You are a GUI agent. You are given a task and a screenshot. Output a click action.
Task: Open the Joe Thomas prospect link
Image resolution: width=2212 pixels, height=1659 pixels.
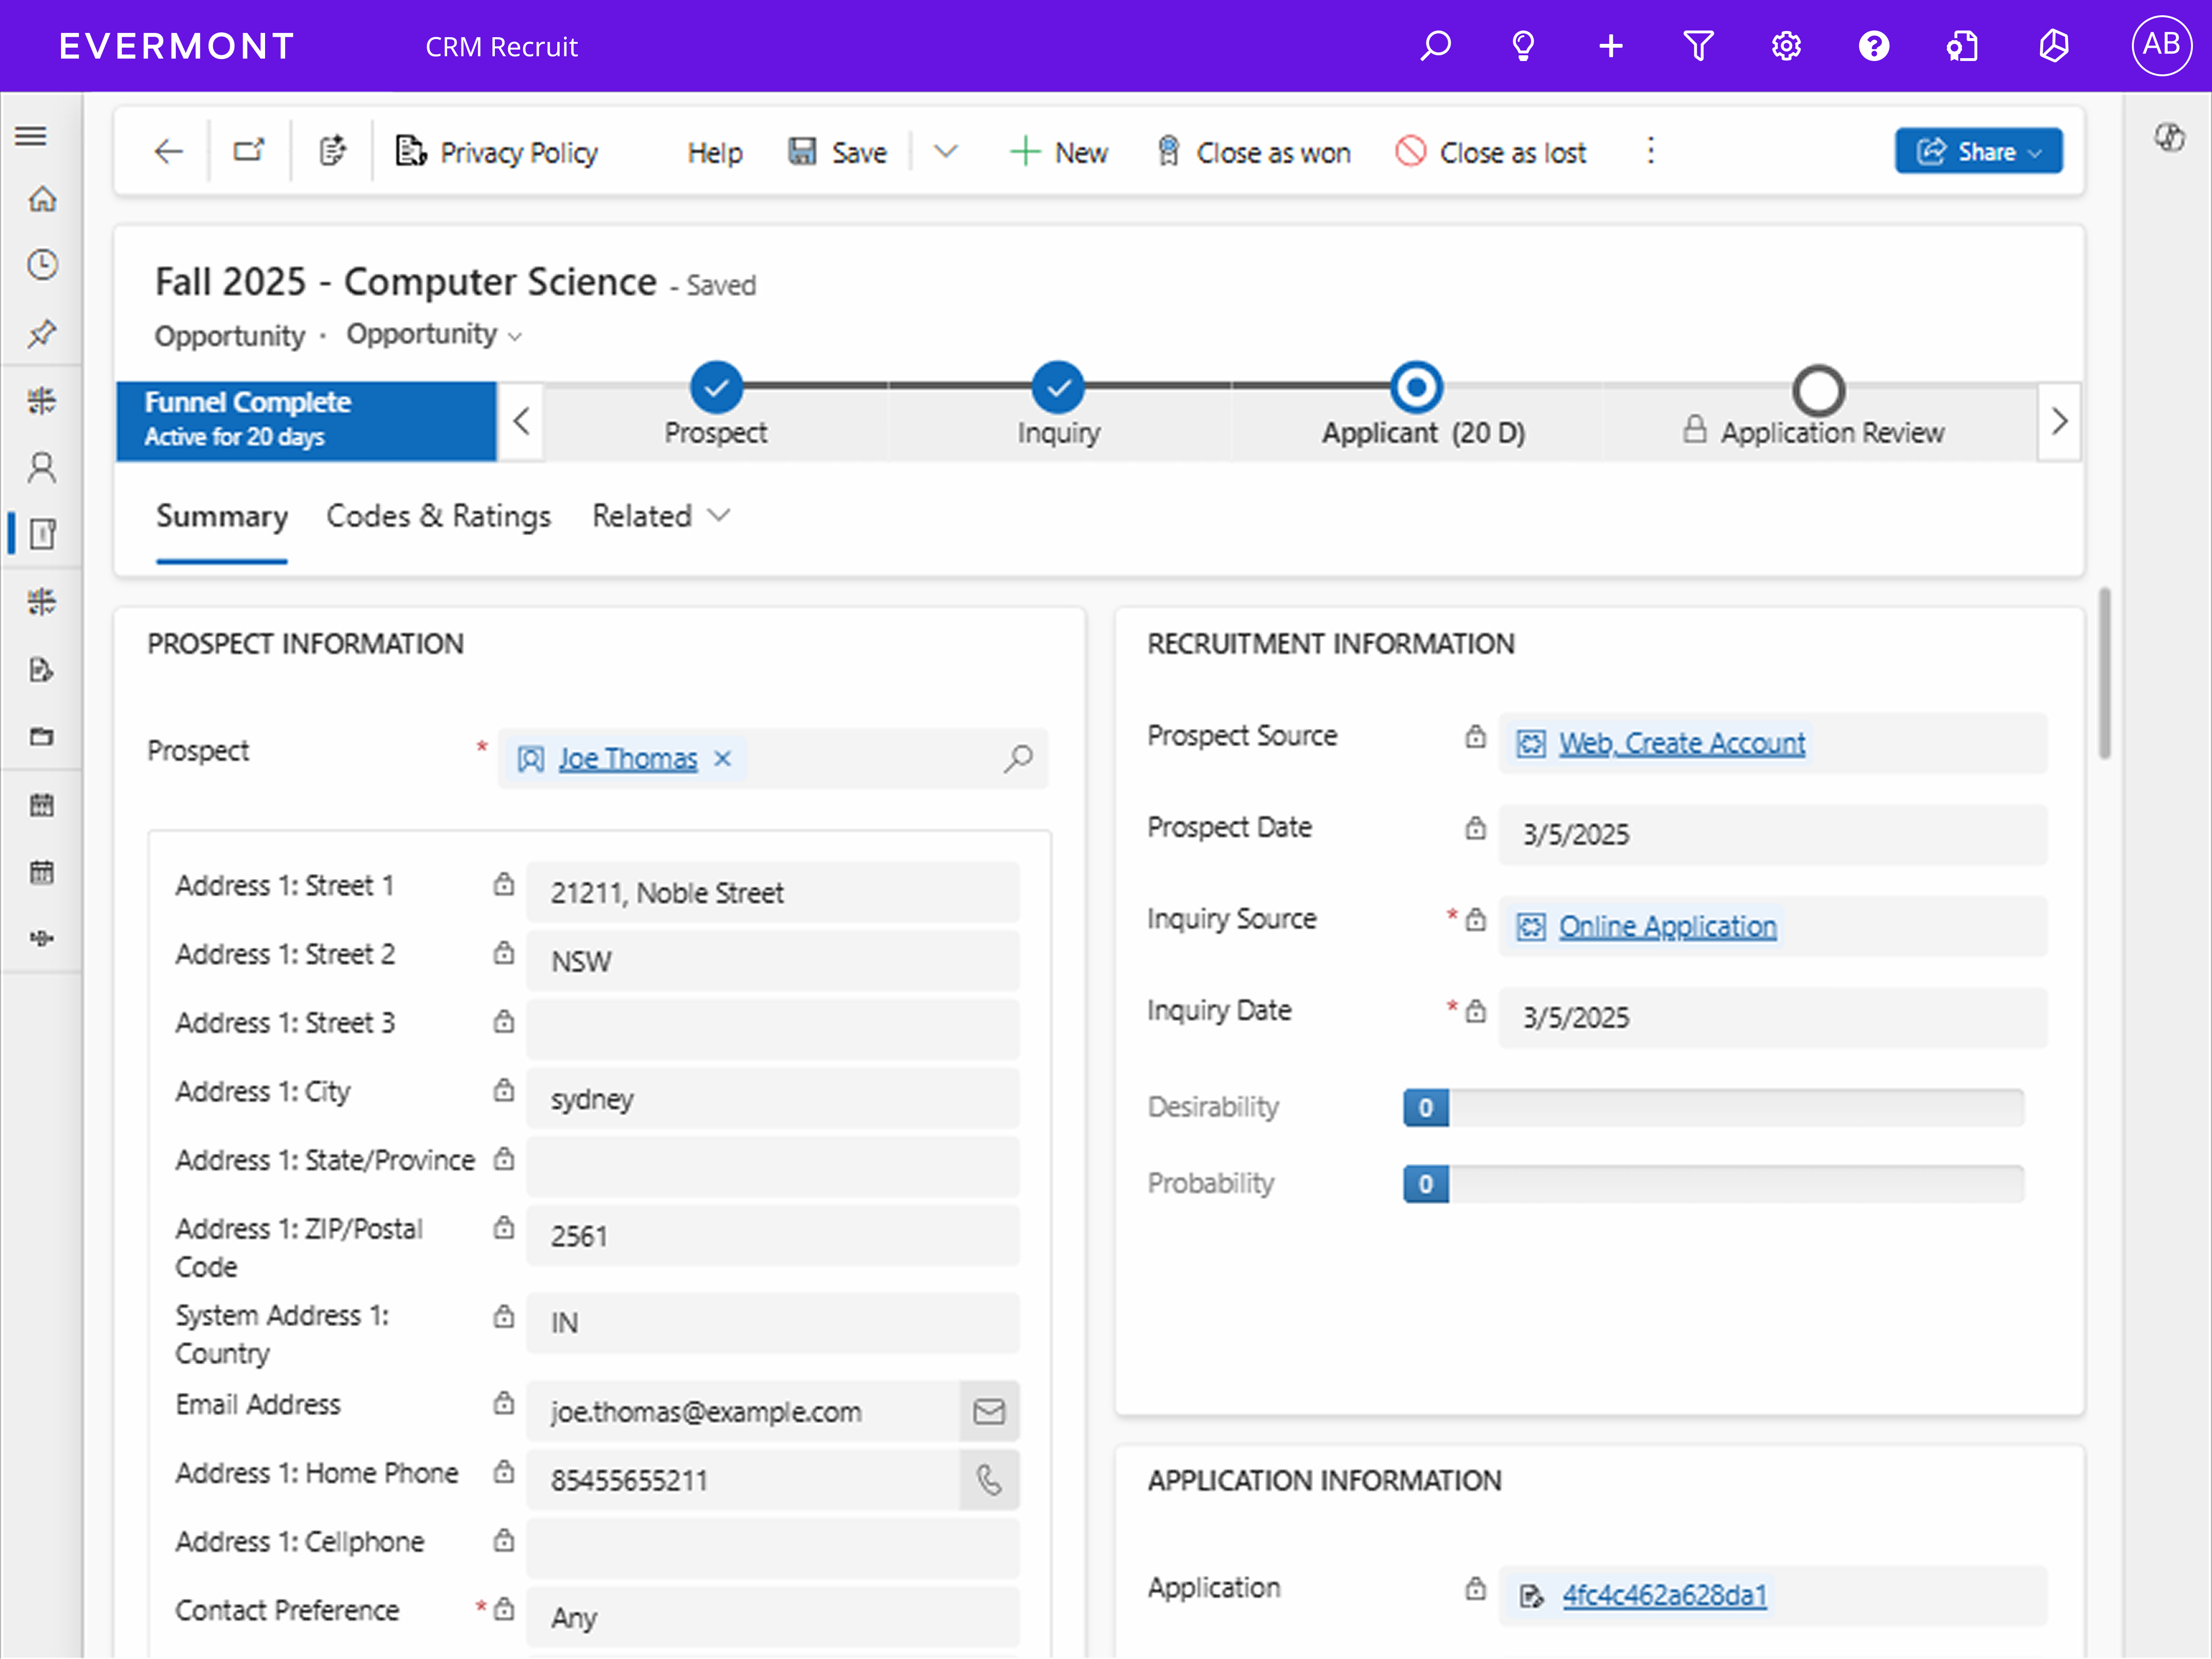click(x=627, y=759)
